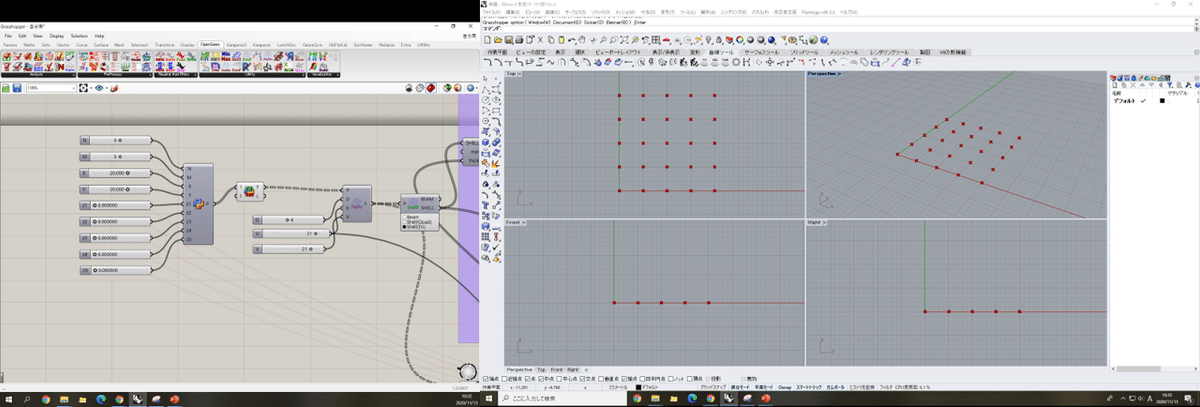The height and width of the screenshot is (407, 1200).
Task: Open the Solution menu in Grasshopper
Action: 79,36
